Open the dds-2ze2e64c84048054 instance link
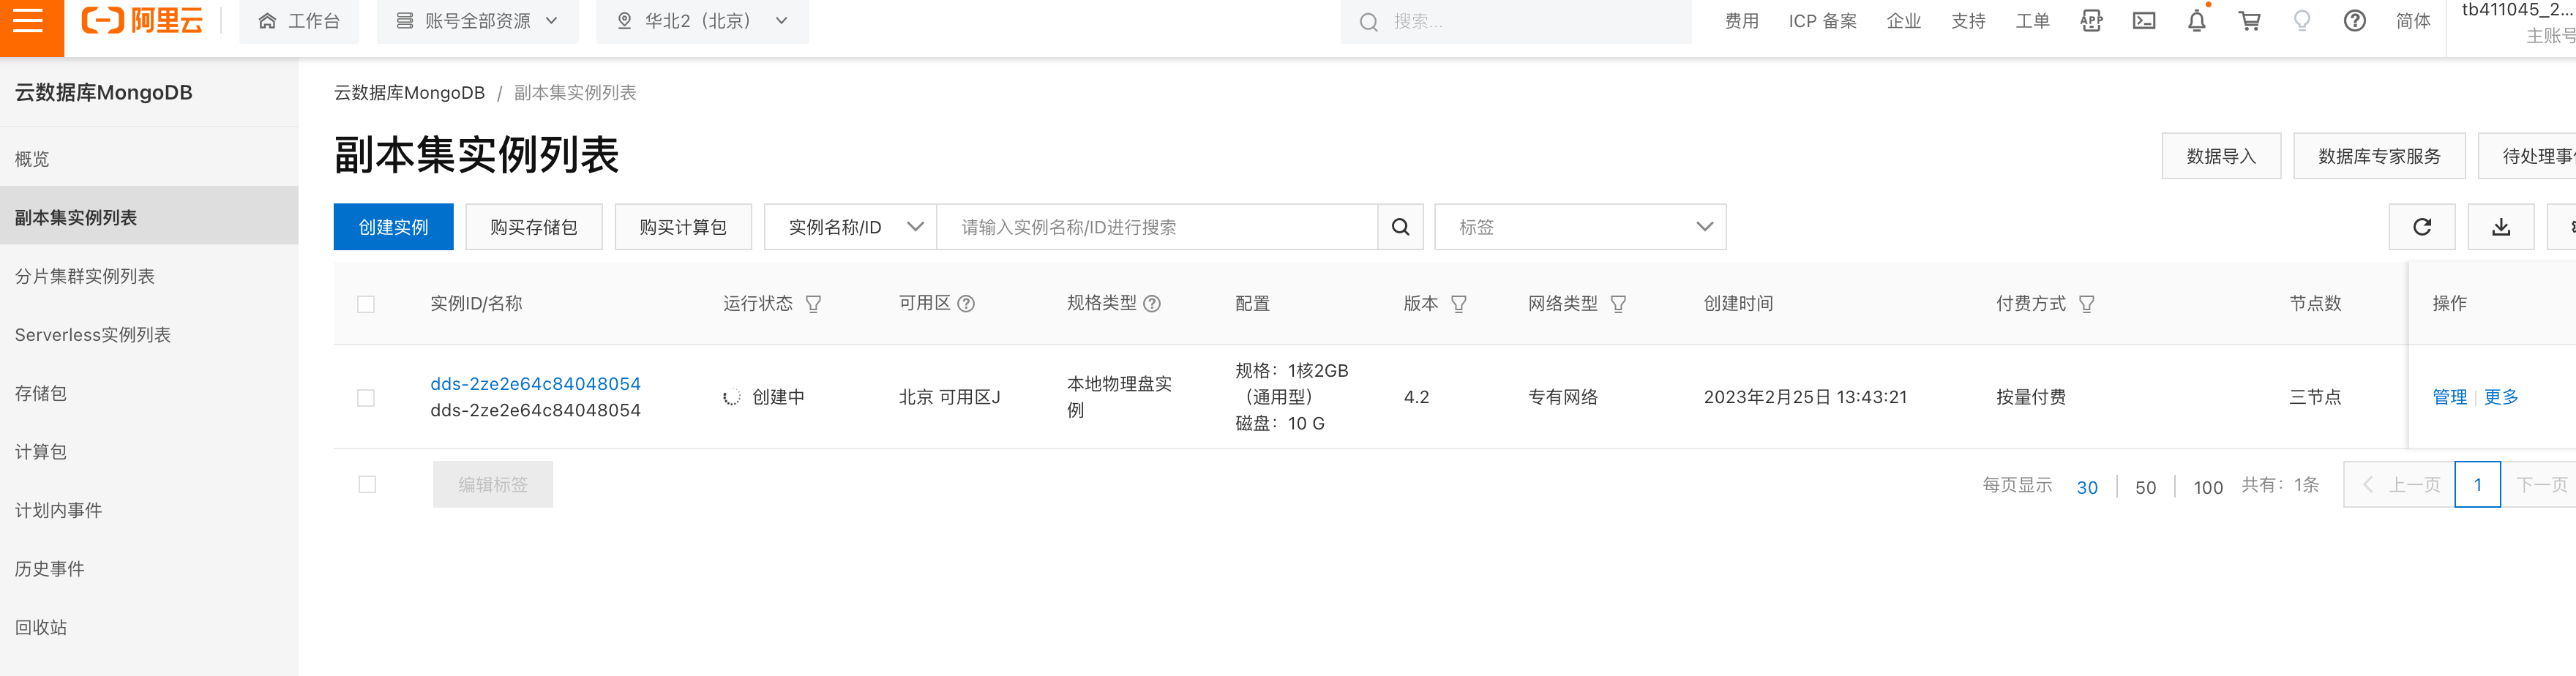 click(x=535, y=384)
